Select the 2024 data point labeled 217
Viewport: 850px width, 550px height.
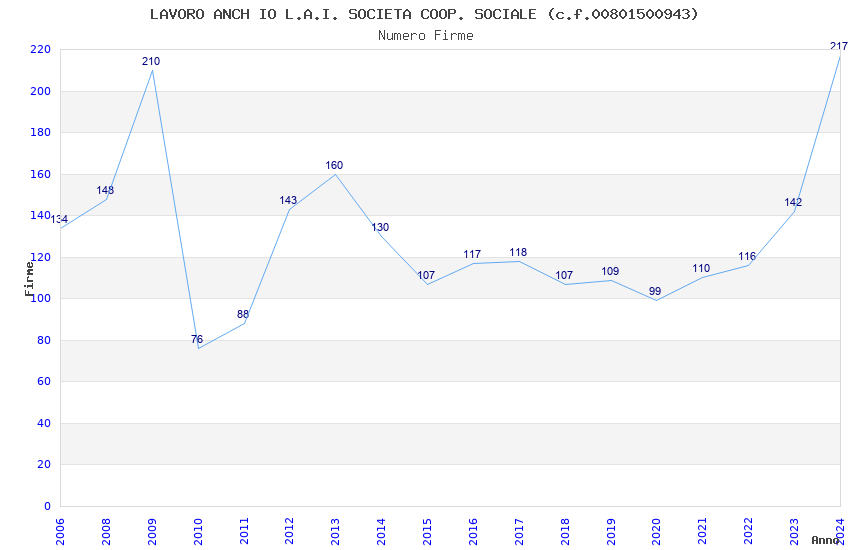(839, 47)
